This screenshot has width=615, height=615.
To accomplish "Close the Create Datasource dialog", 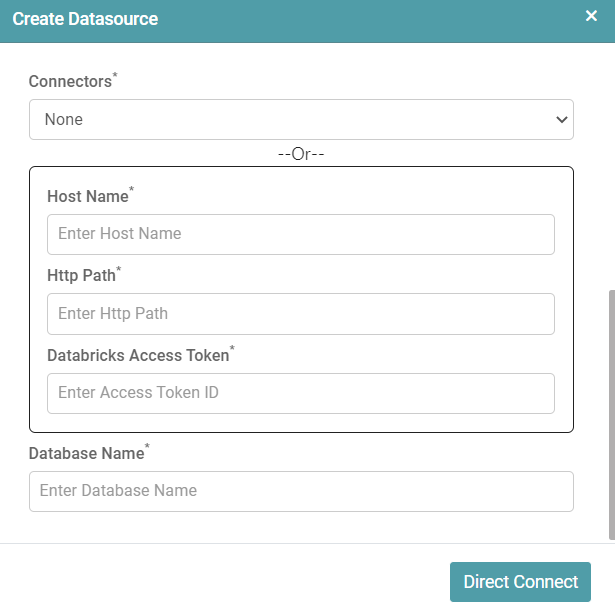I will click(x=591, y=16).
